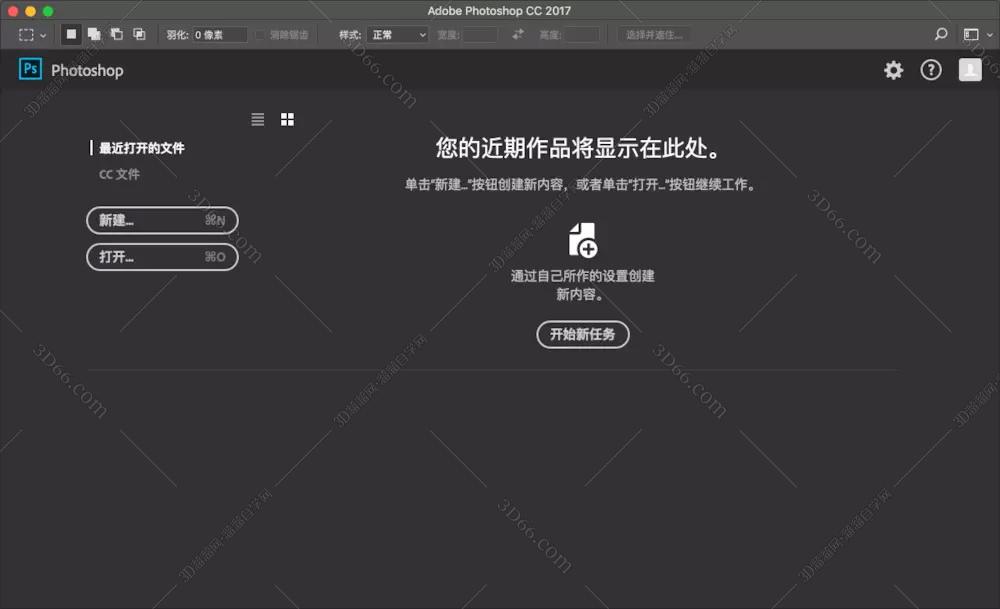Toggle the 消除锯齿 anti-alias checkbox
The width and height of the screenshot is (1000, 609).
(x=261, y=34)
